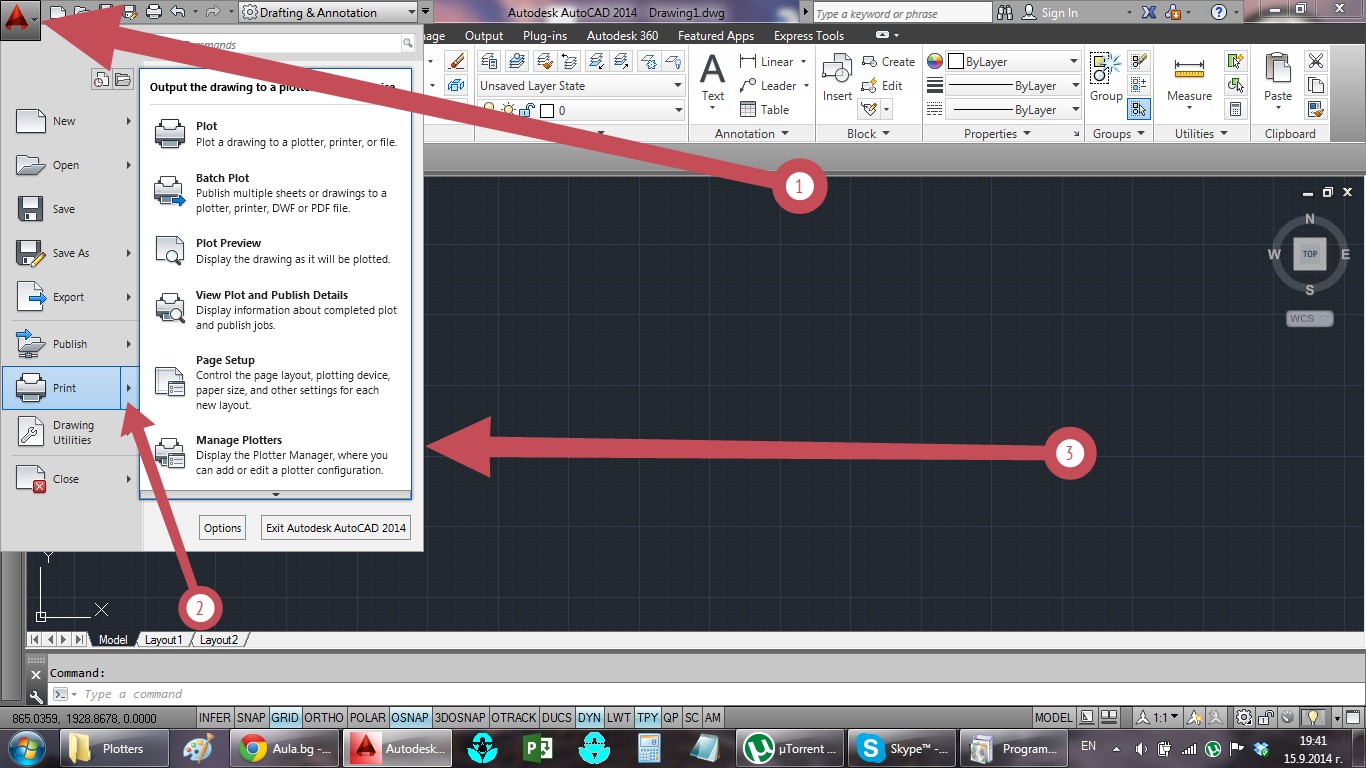Image resolution: width=1366 pixels, height=768 pixels.
Task: Click the keyword search input field
Action: [902, 13]
